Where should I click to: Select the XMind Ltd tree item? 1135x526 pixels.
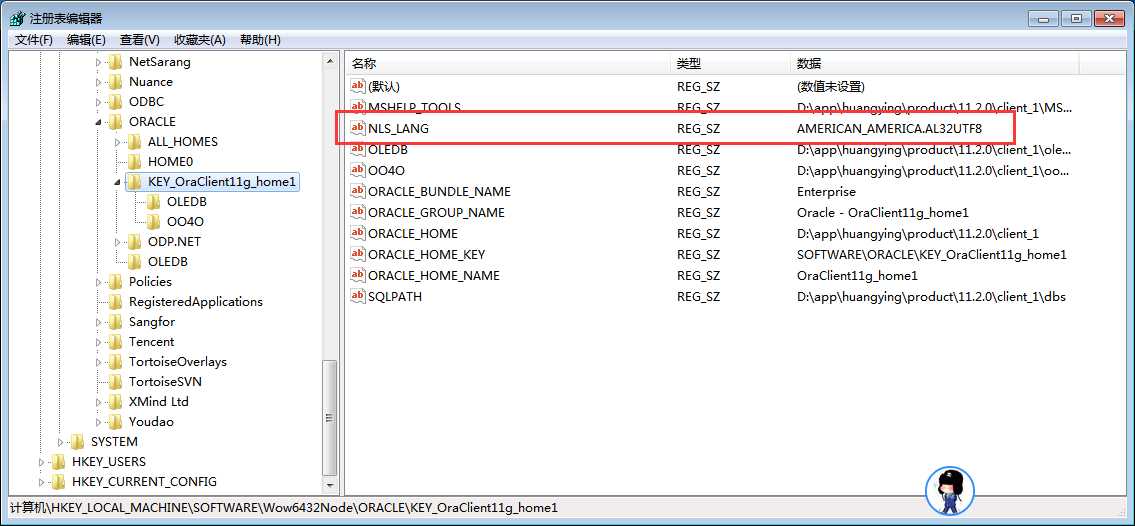[x=159, y=402]
